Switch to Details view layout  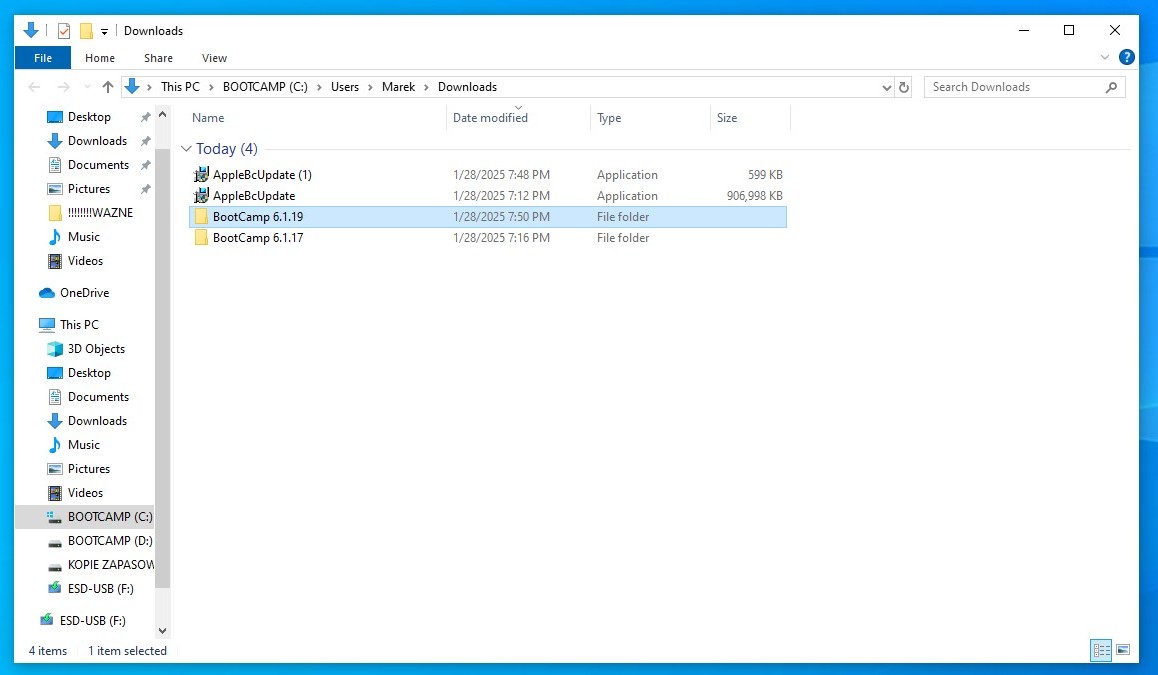pyautogui.click(x=1101, y=651)
